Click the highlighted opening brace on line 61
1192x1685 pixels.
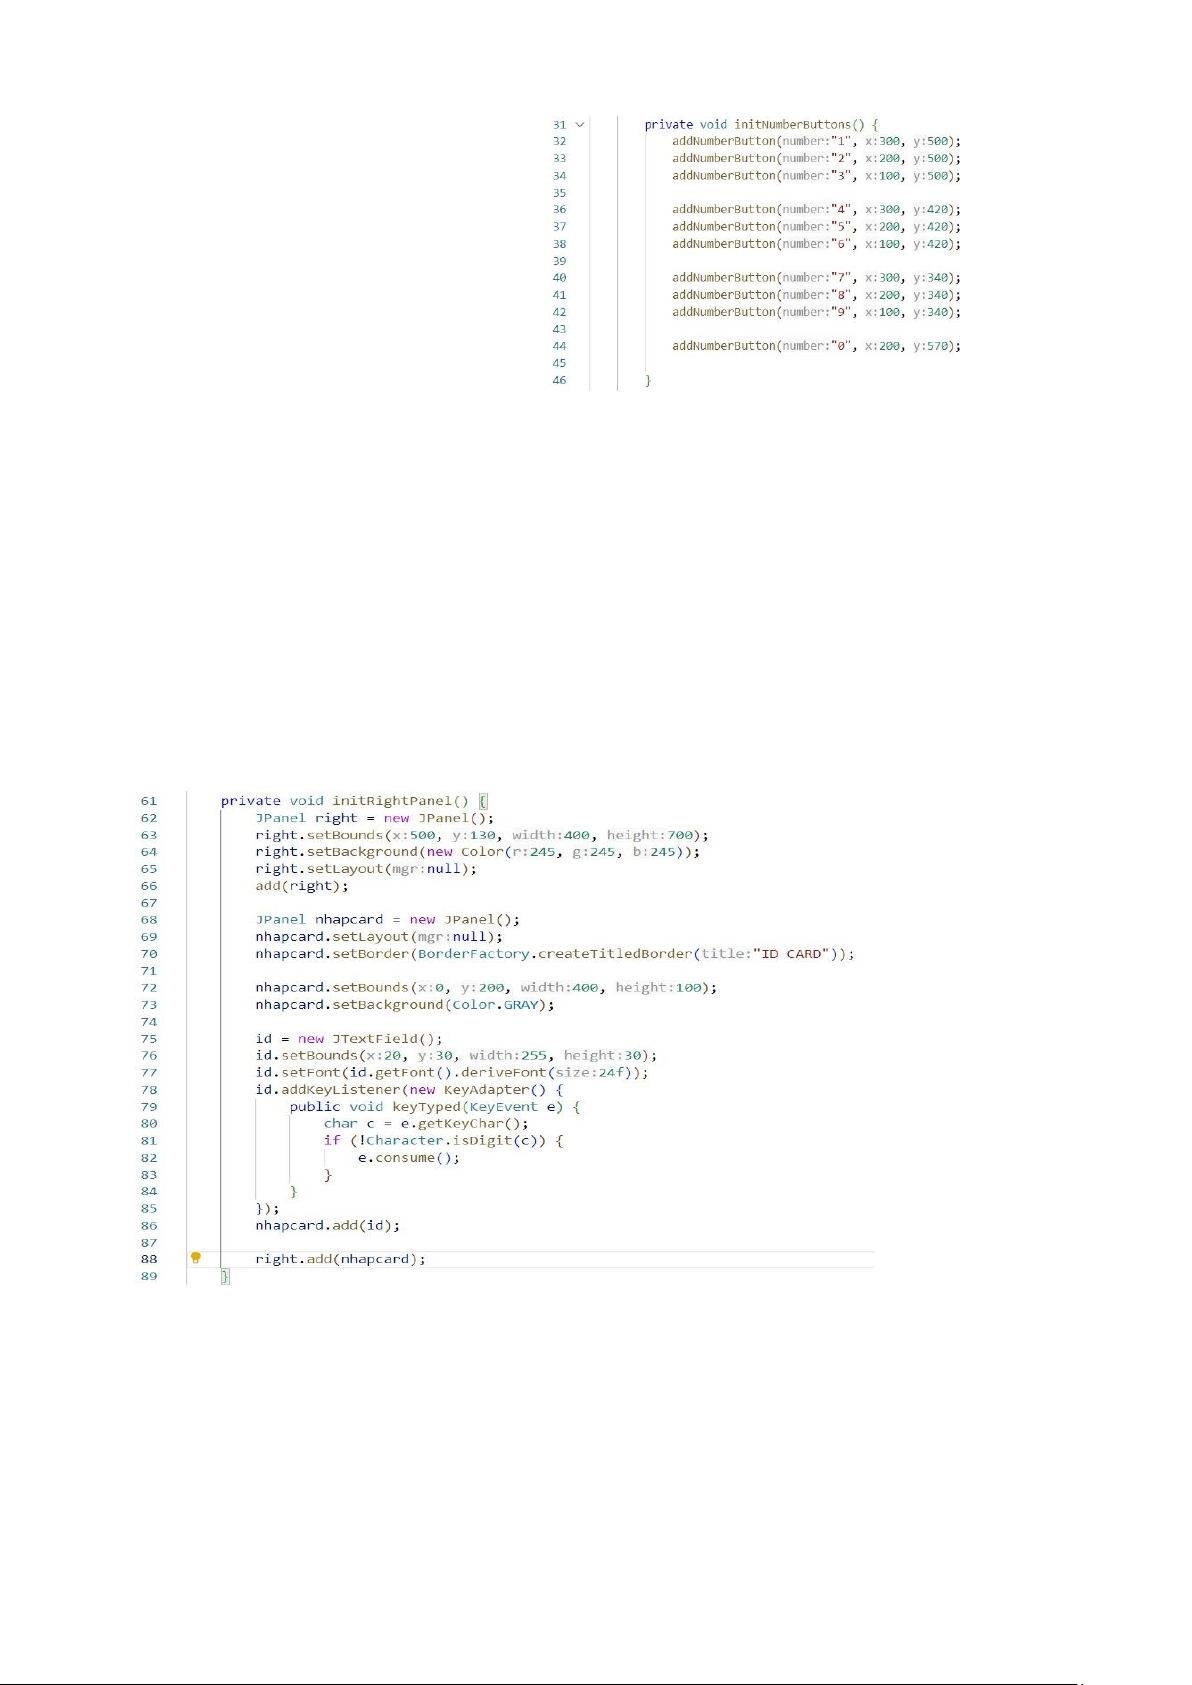tap(482, 801)
